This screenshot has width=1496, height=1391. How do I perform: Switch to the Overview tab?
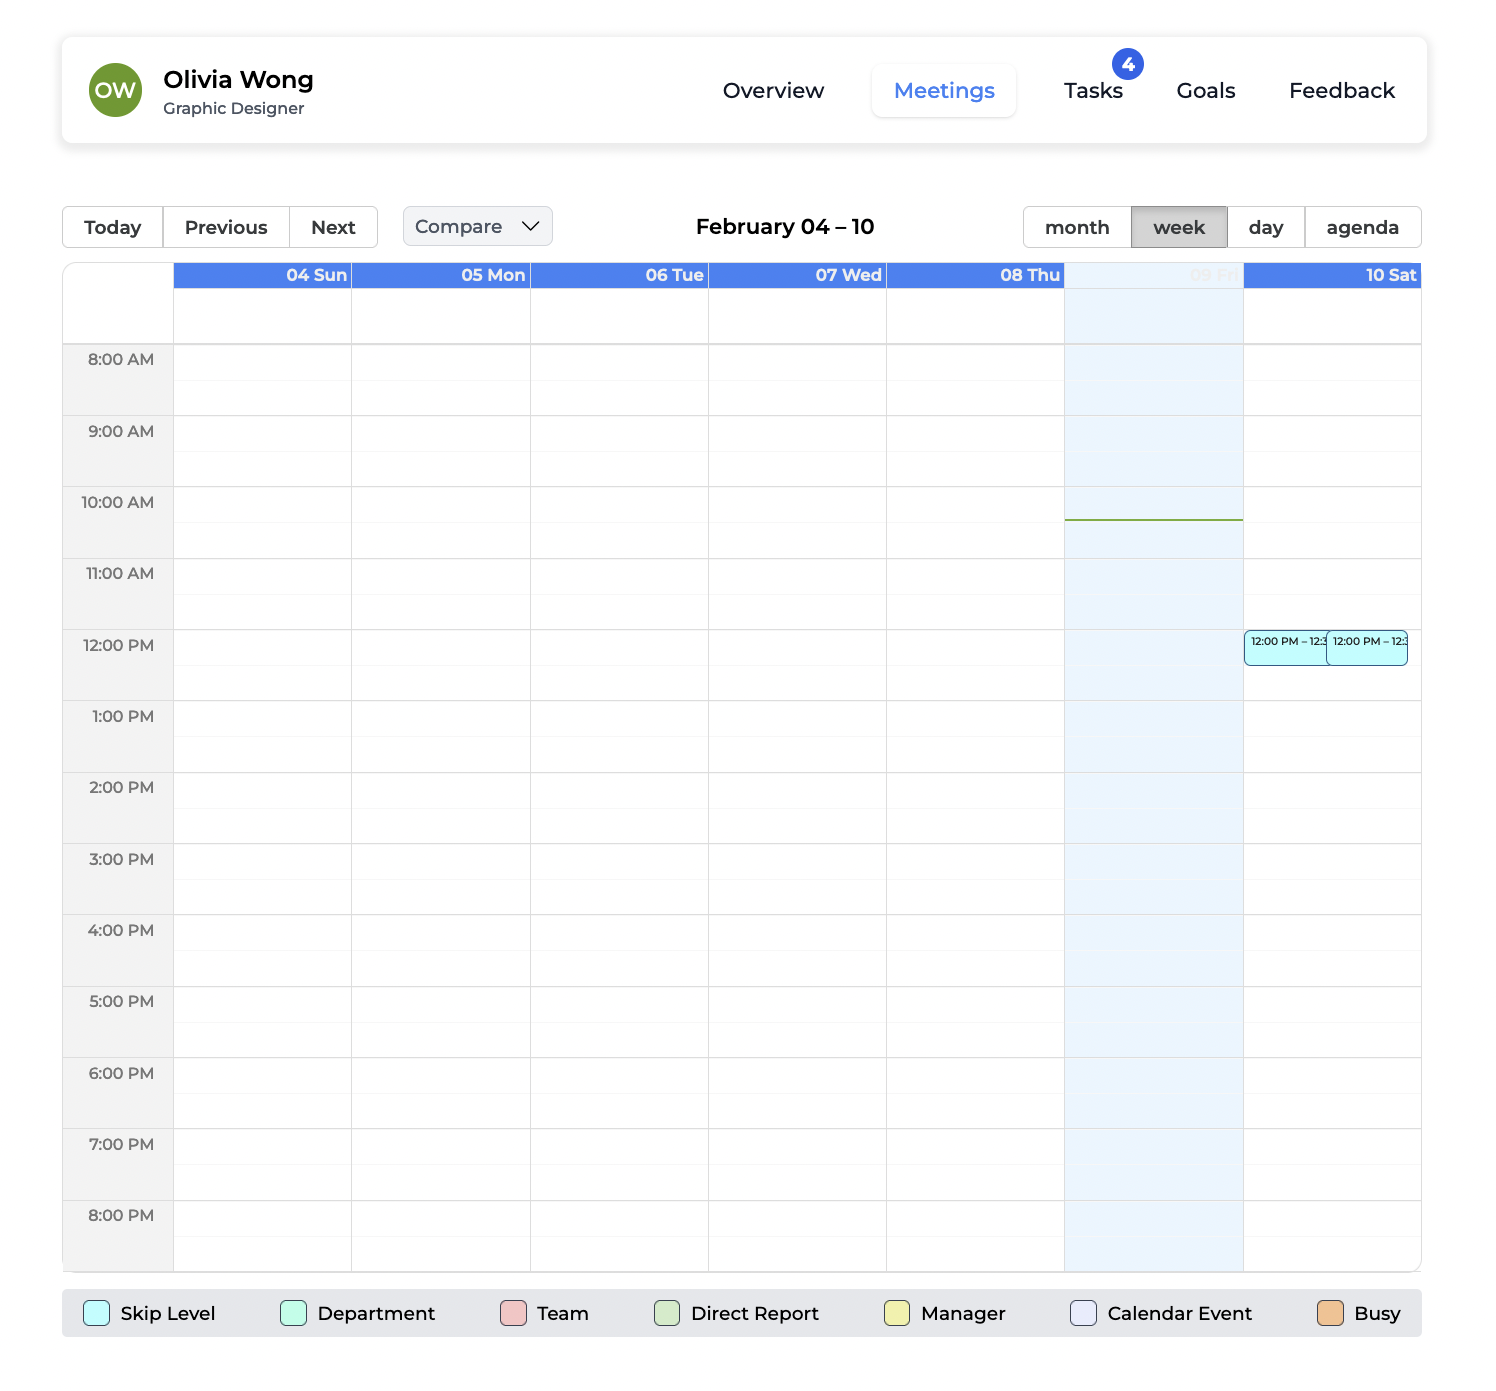click(773, 91)
